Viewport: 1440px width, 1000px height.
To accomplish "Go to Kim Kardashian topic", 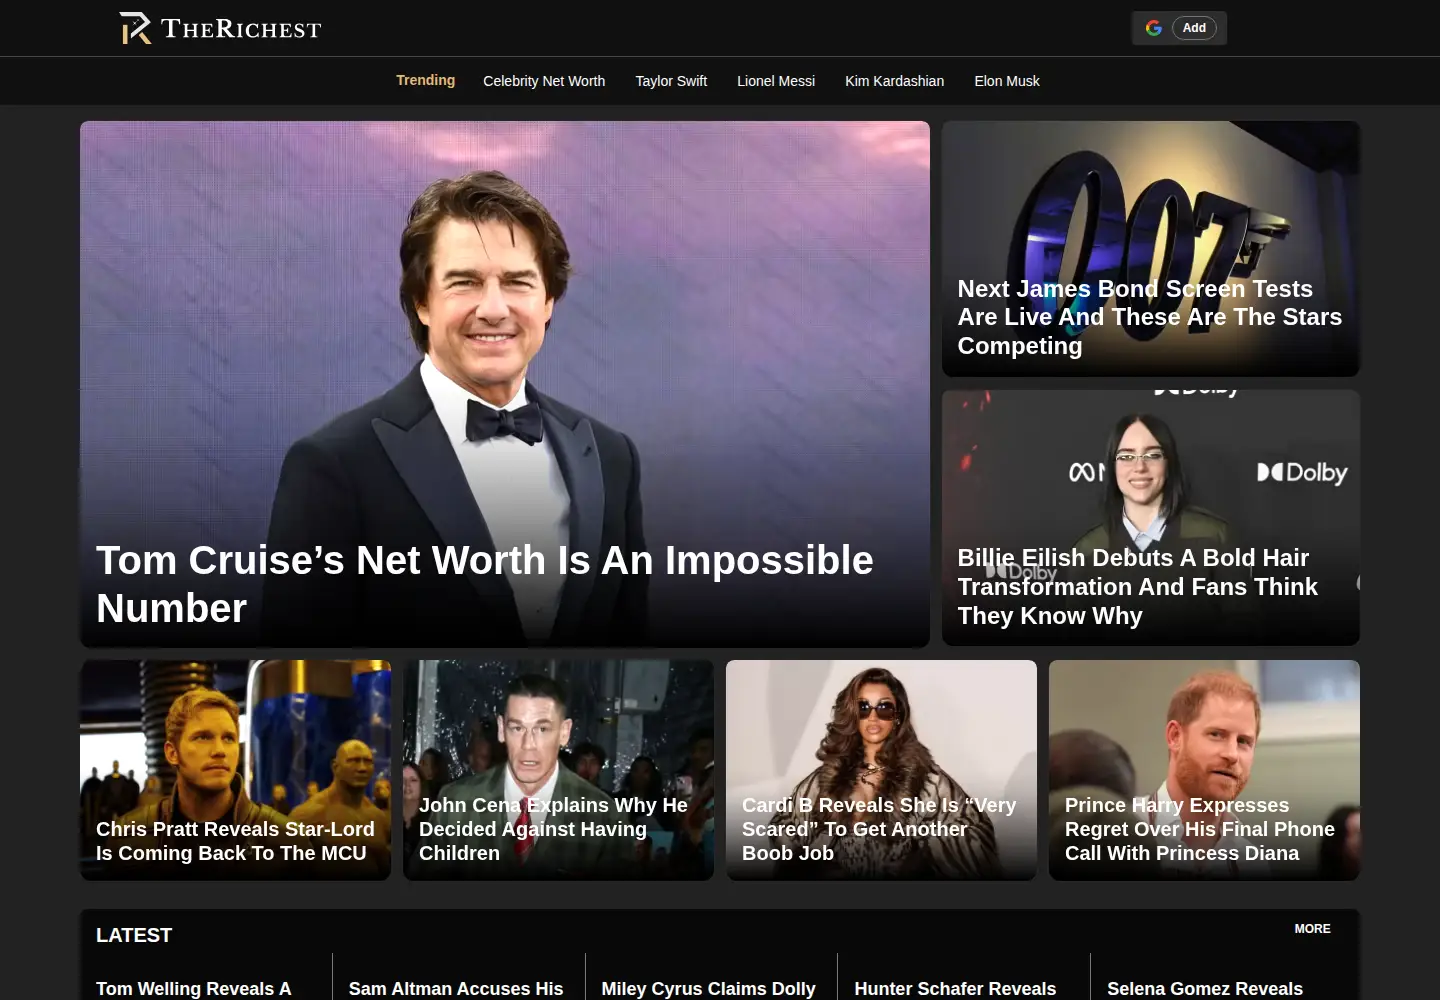I will click(x=894, y=81).
